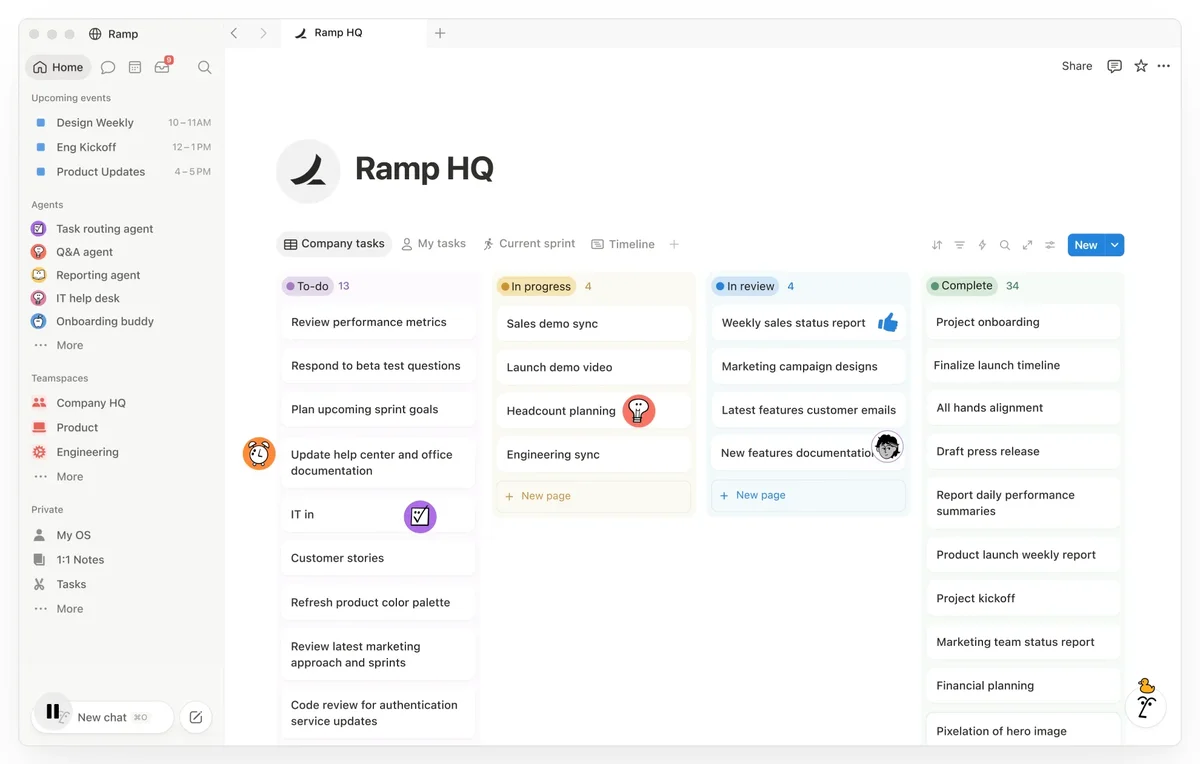1200x764 pixels.
Task: Click the lightbulb avatar on Headcount planning
Action: (639, 411)
